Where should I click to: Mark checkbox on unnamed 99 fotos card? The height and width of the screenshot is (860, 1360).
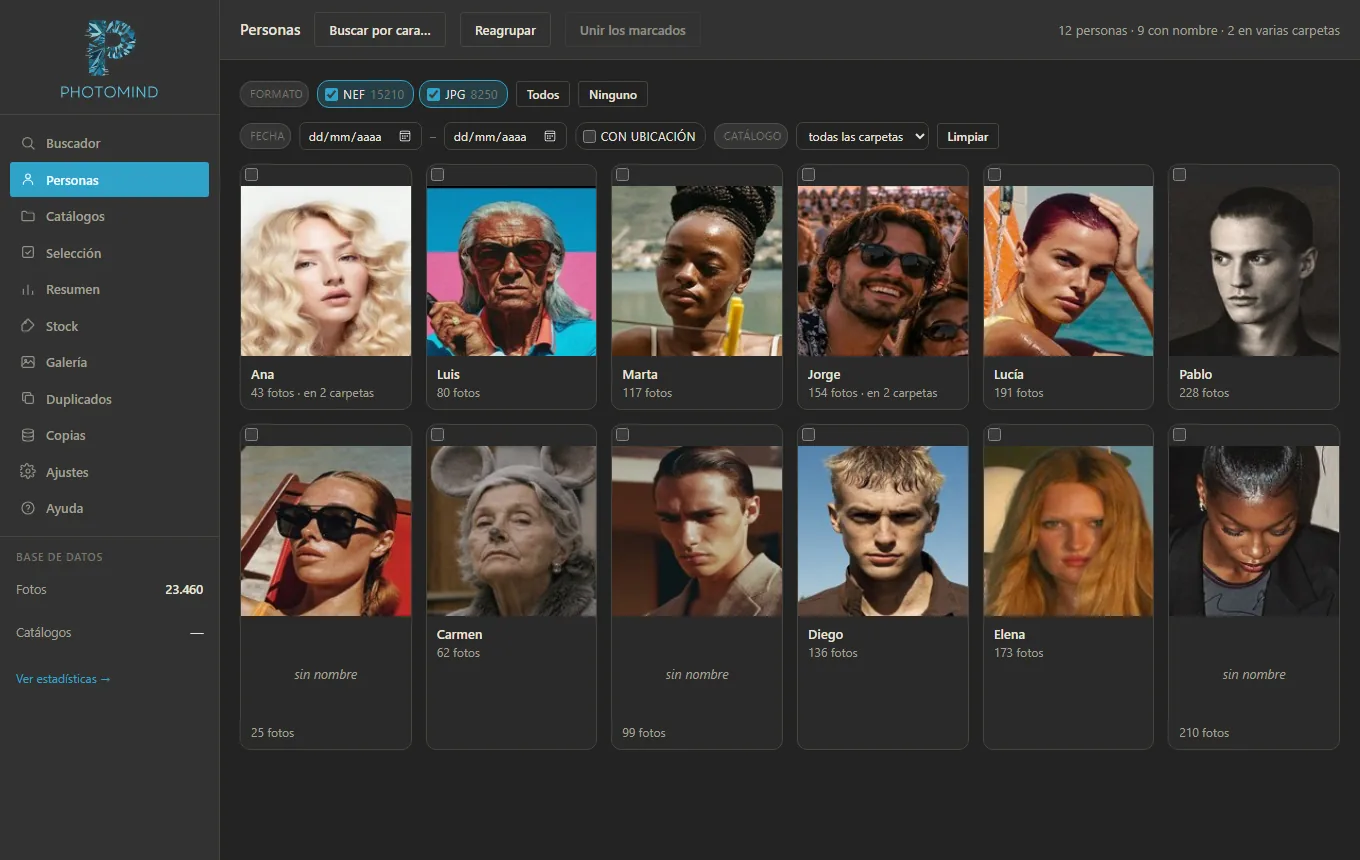coord(623,435)
